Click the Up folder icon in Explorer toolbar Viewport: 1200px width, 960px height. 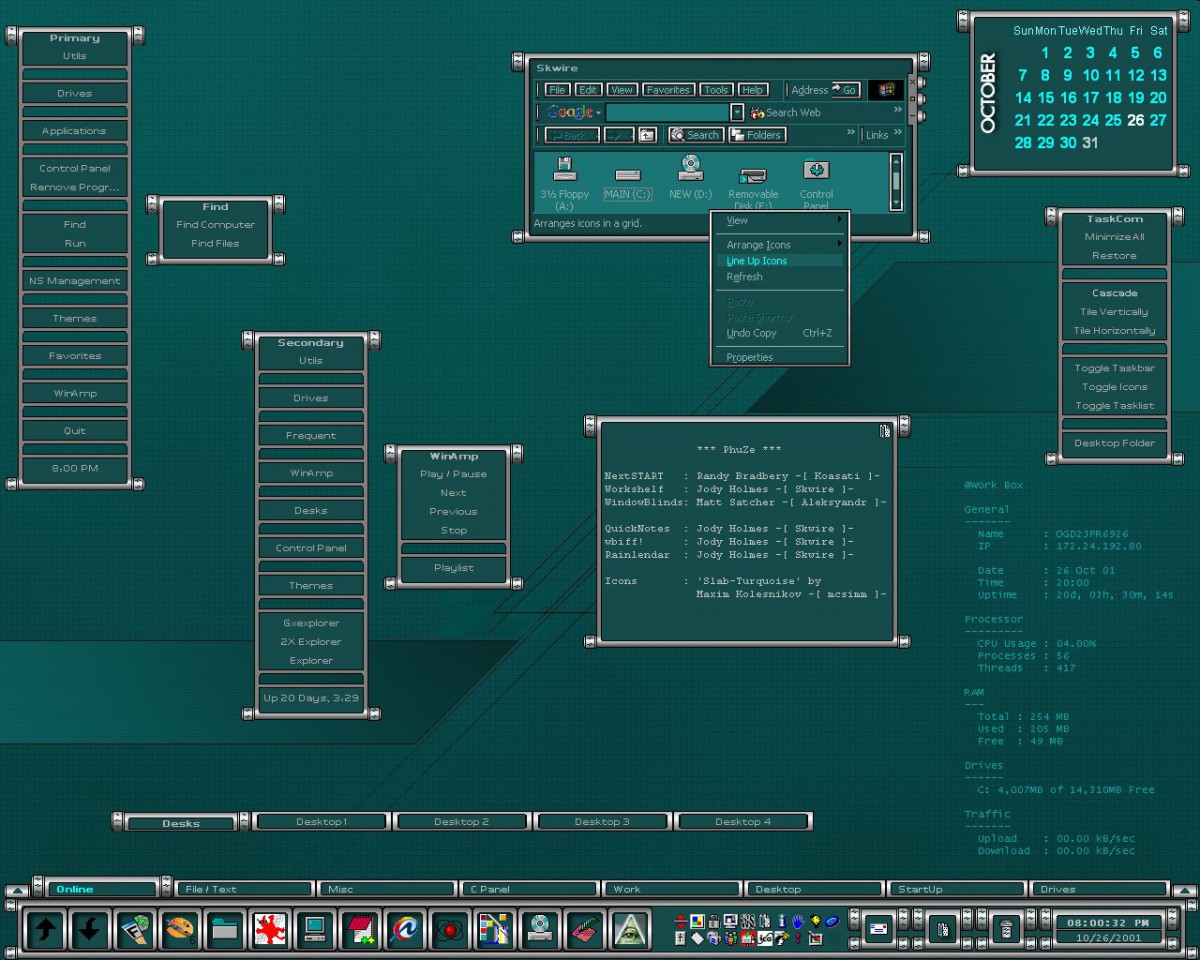(647, 135)
